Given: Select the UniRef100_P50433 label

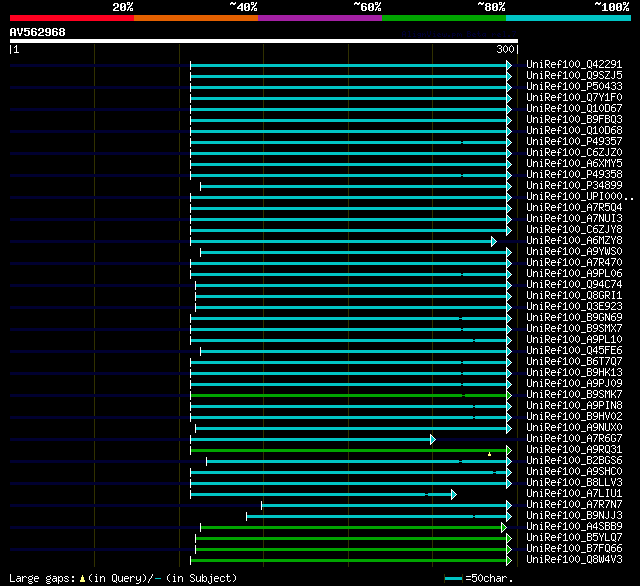Looking at the screenshot, I should click(x=574, y=87).
